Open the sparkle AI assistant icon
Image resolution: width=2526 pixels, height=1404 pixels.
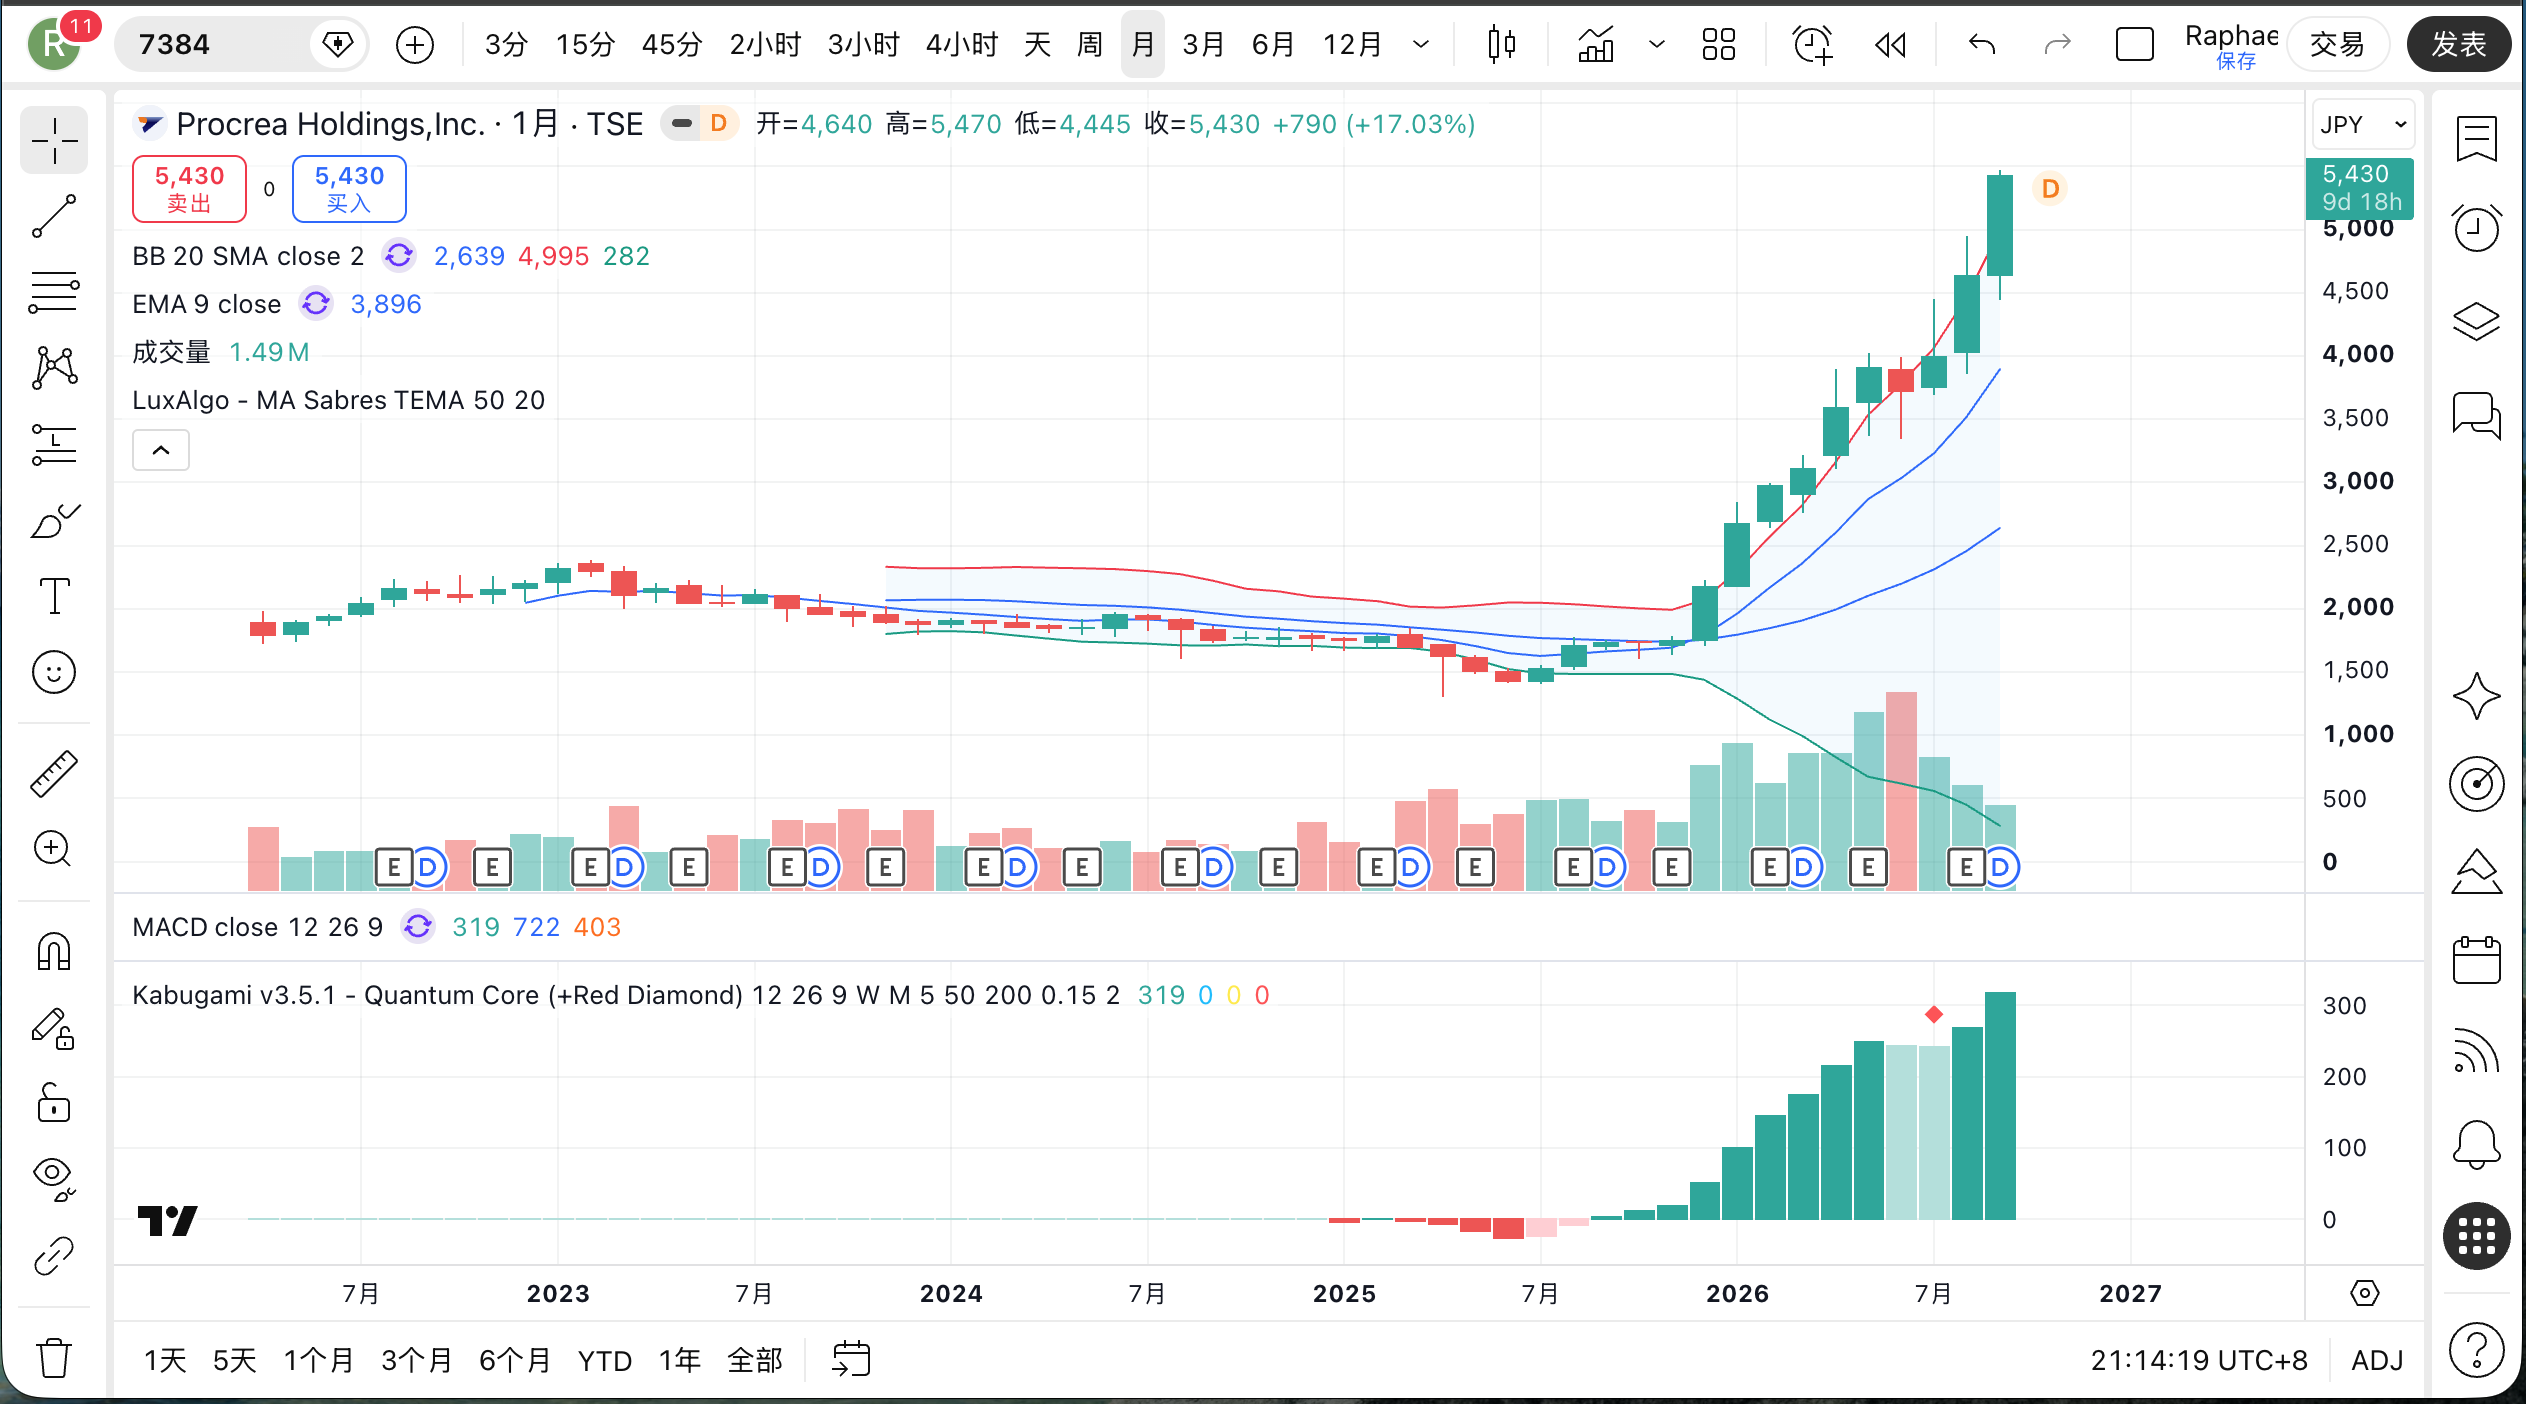tap(2476, 695)
